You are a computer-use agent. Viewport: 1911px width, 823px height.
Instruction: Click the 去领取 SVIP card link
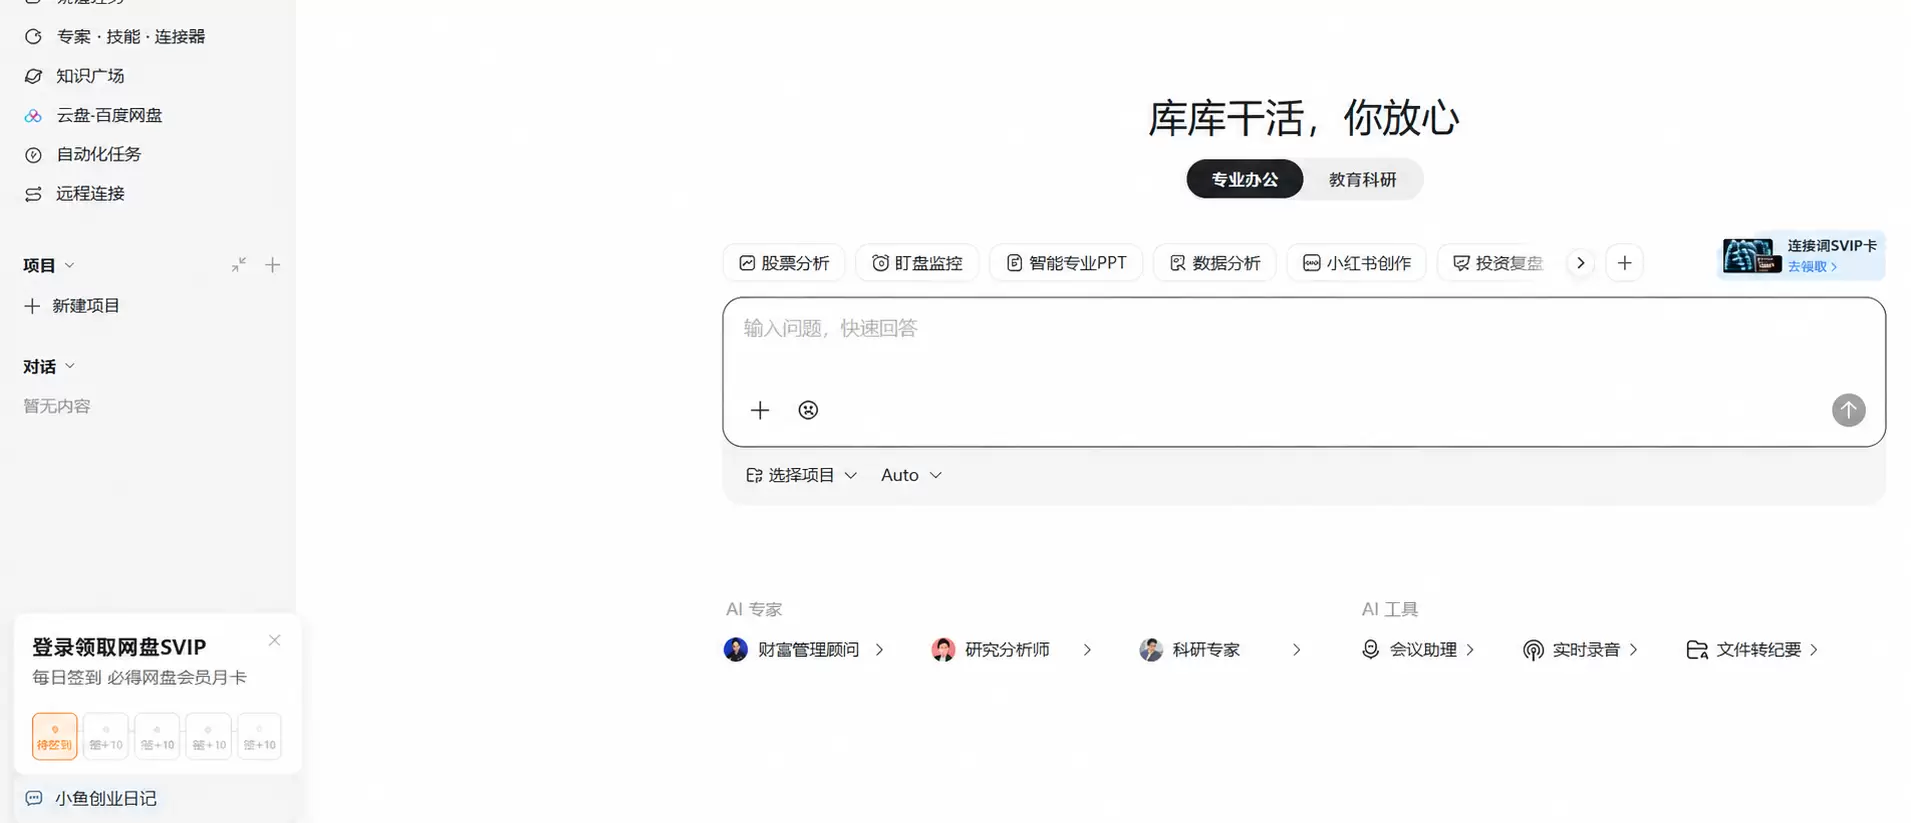pos(1812,267)
